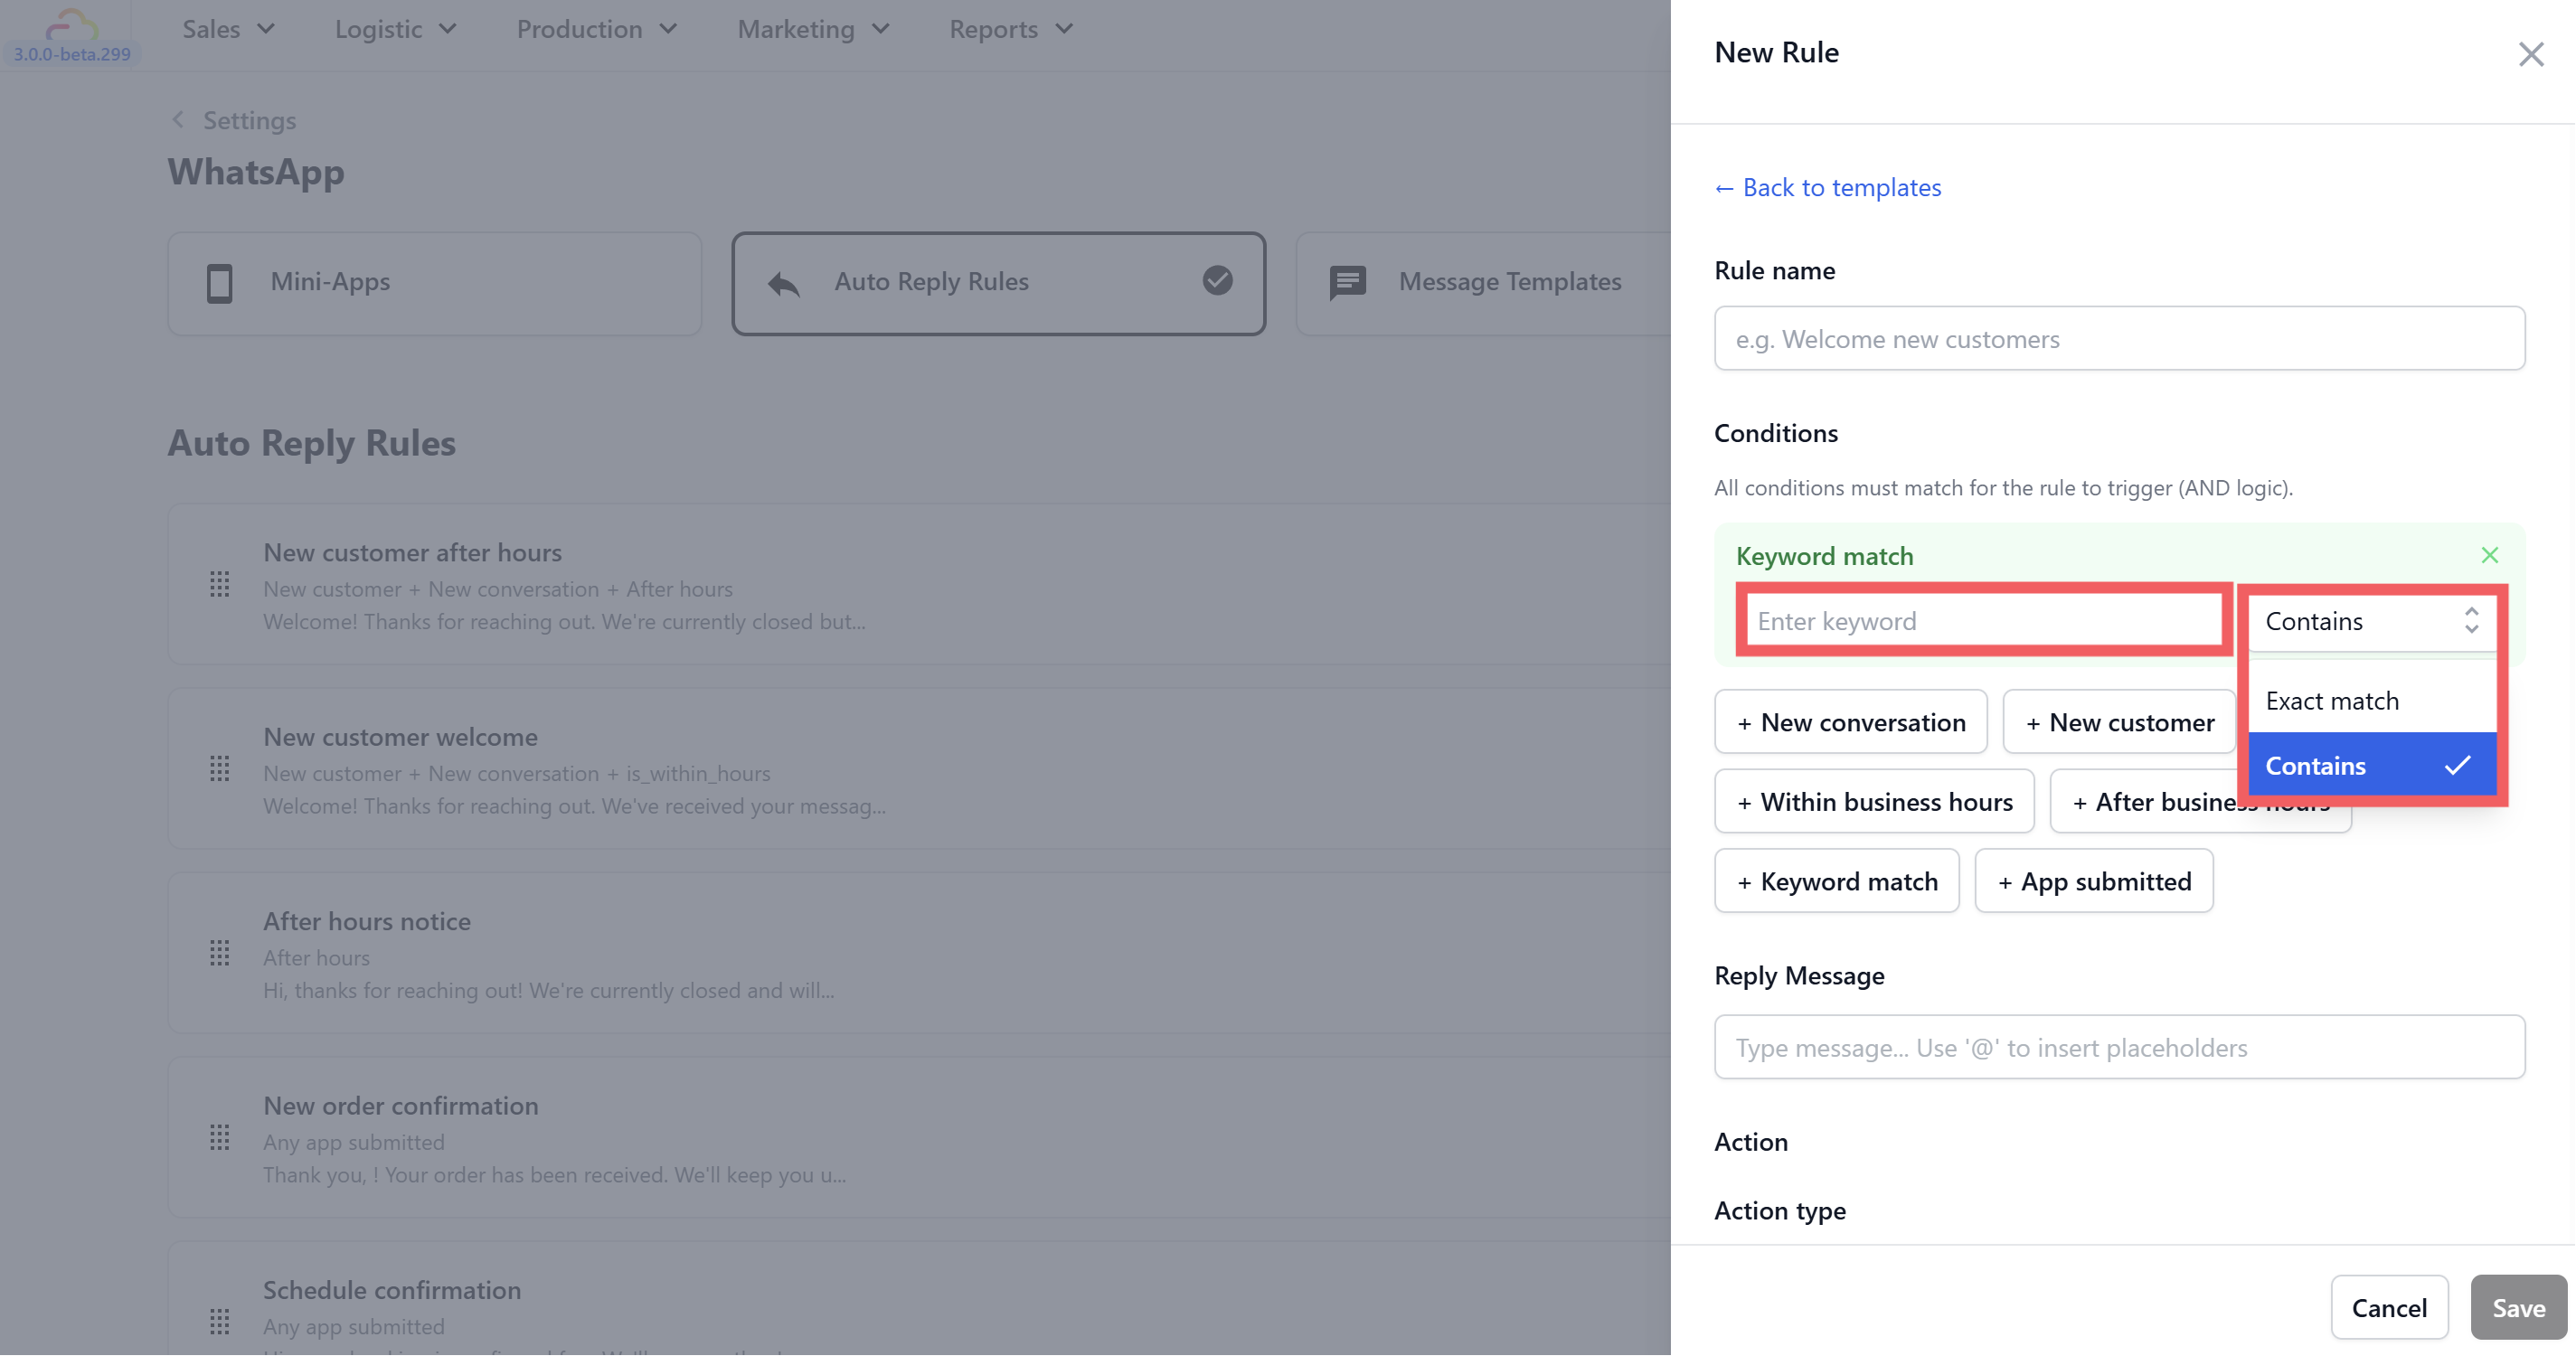Expand the Sales menu
2576x1356 pixels.
click(x=228, y=29)
